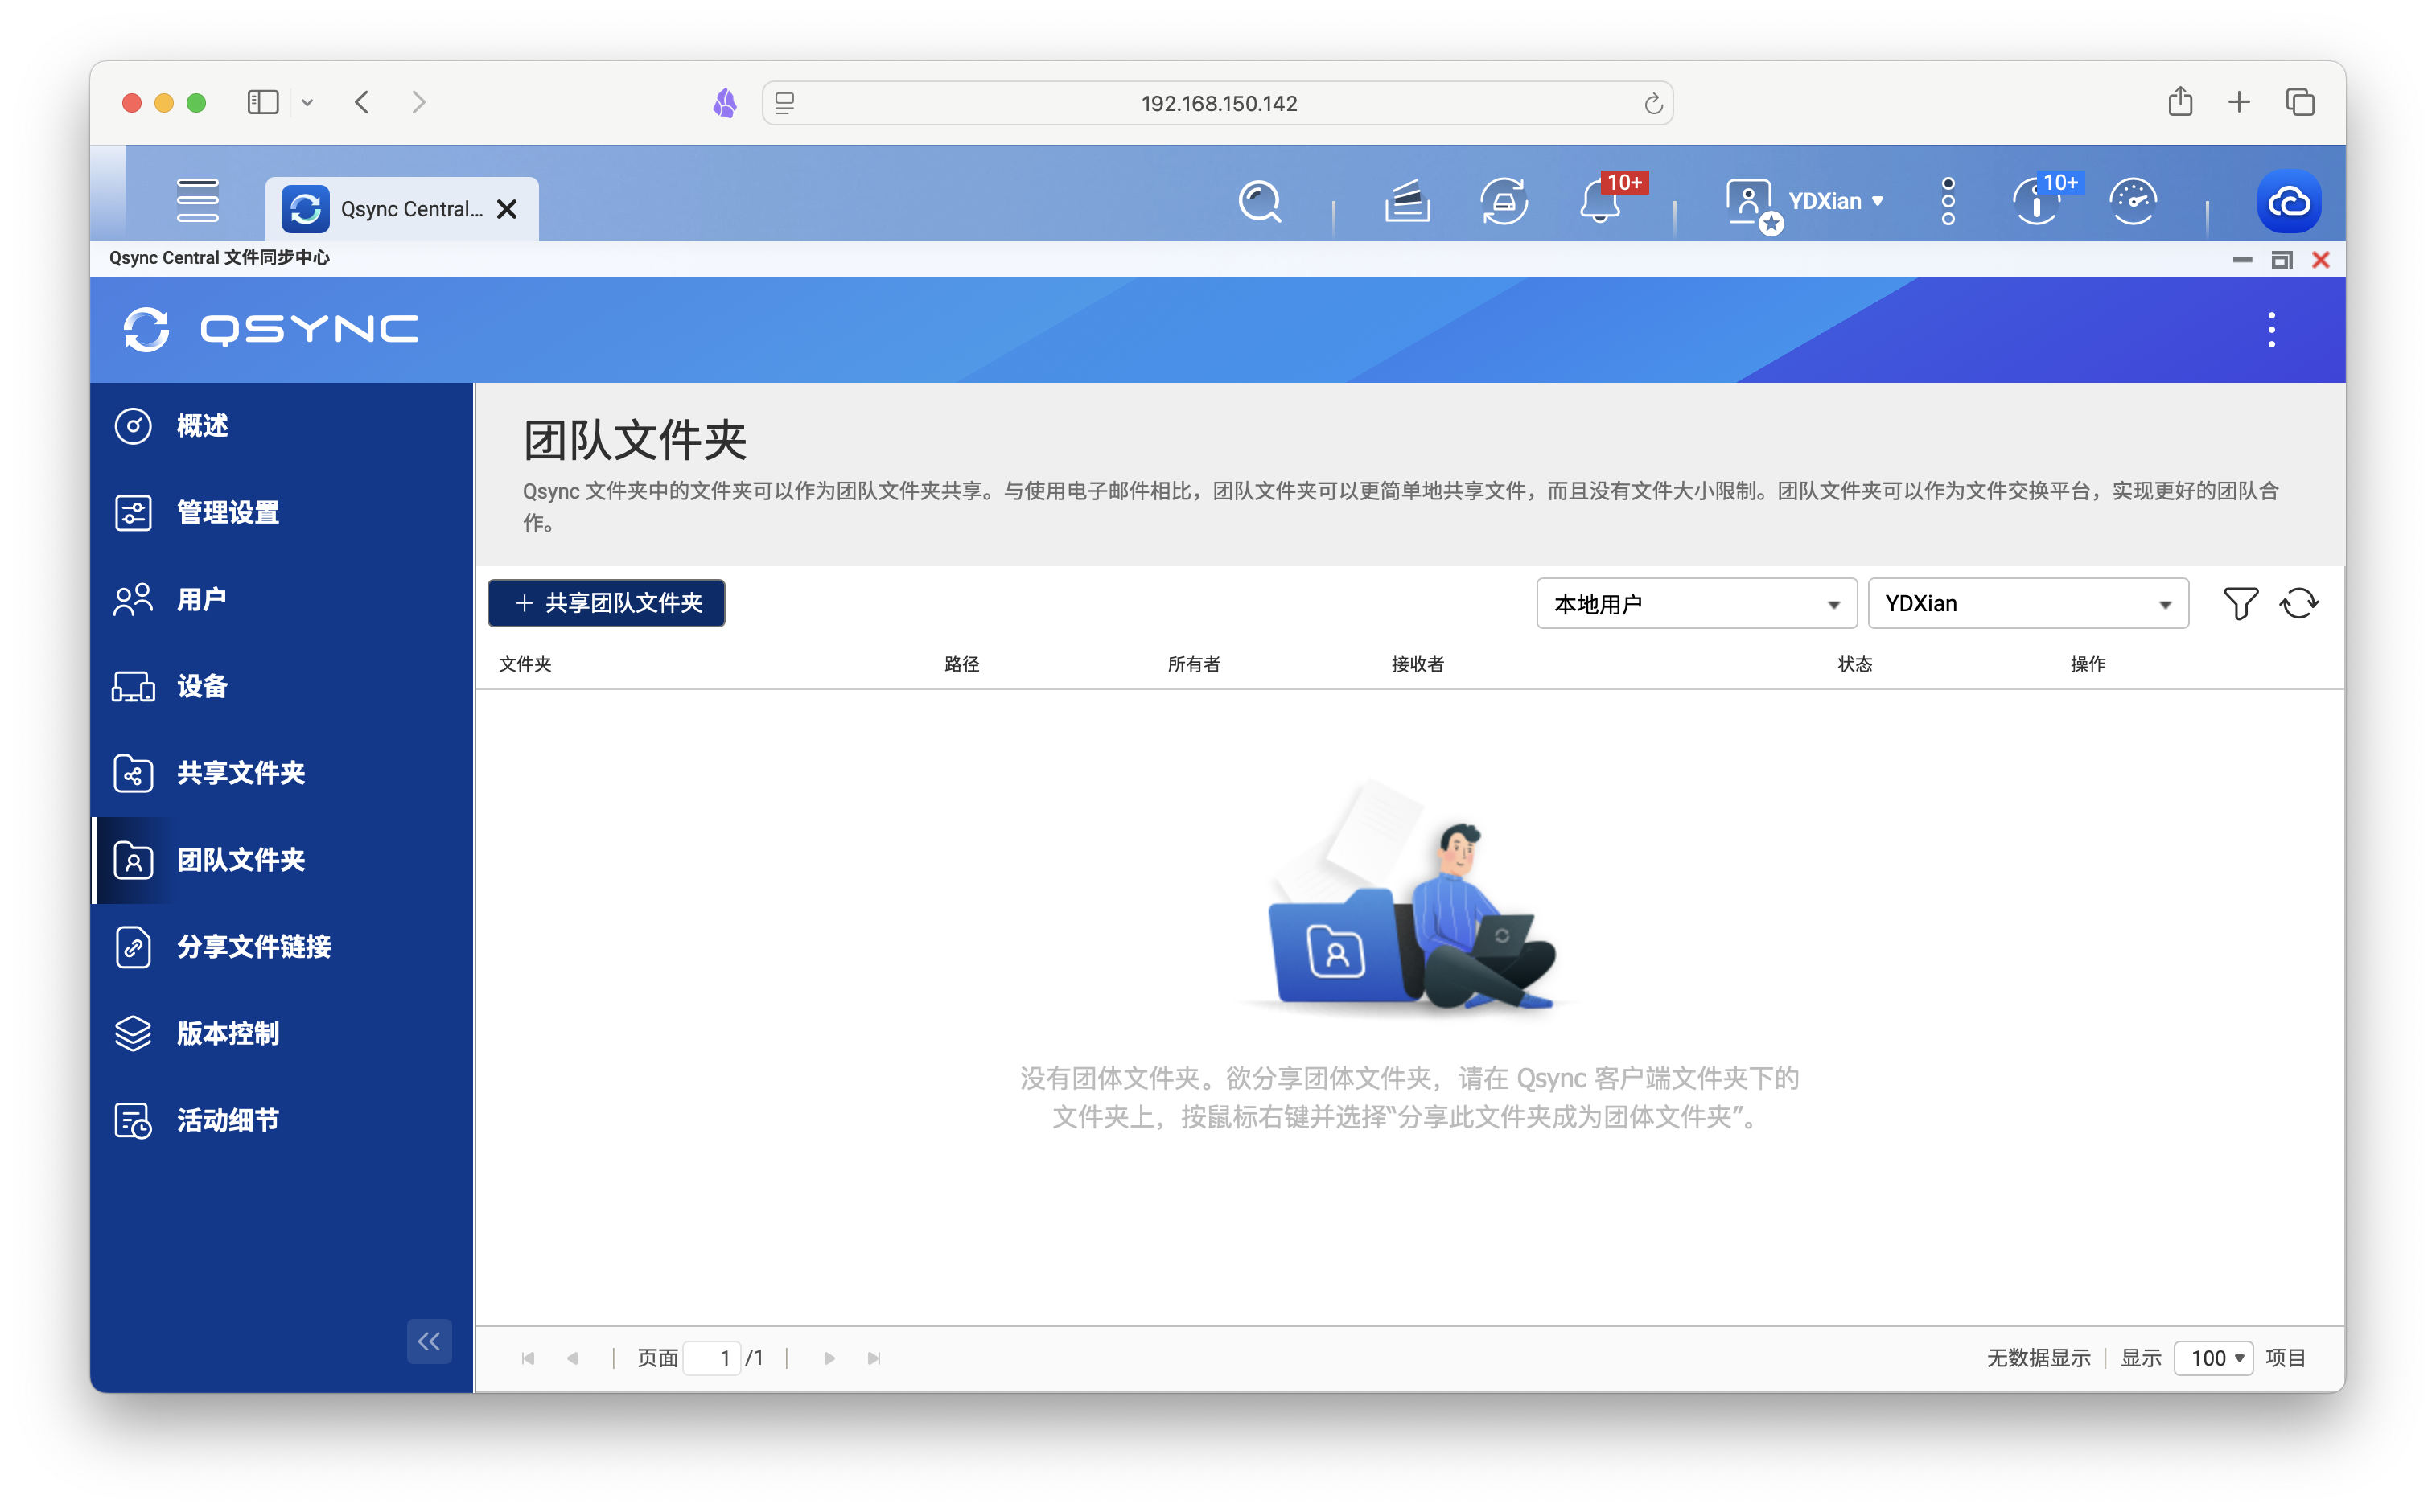Go to next page arrow
The image size is (2436, 1512).
click(x=829, y=1358)
